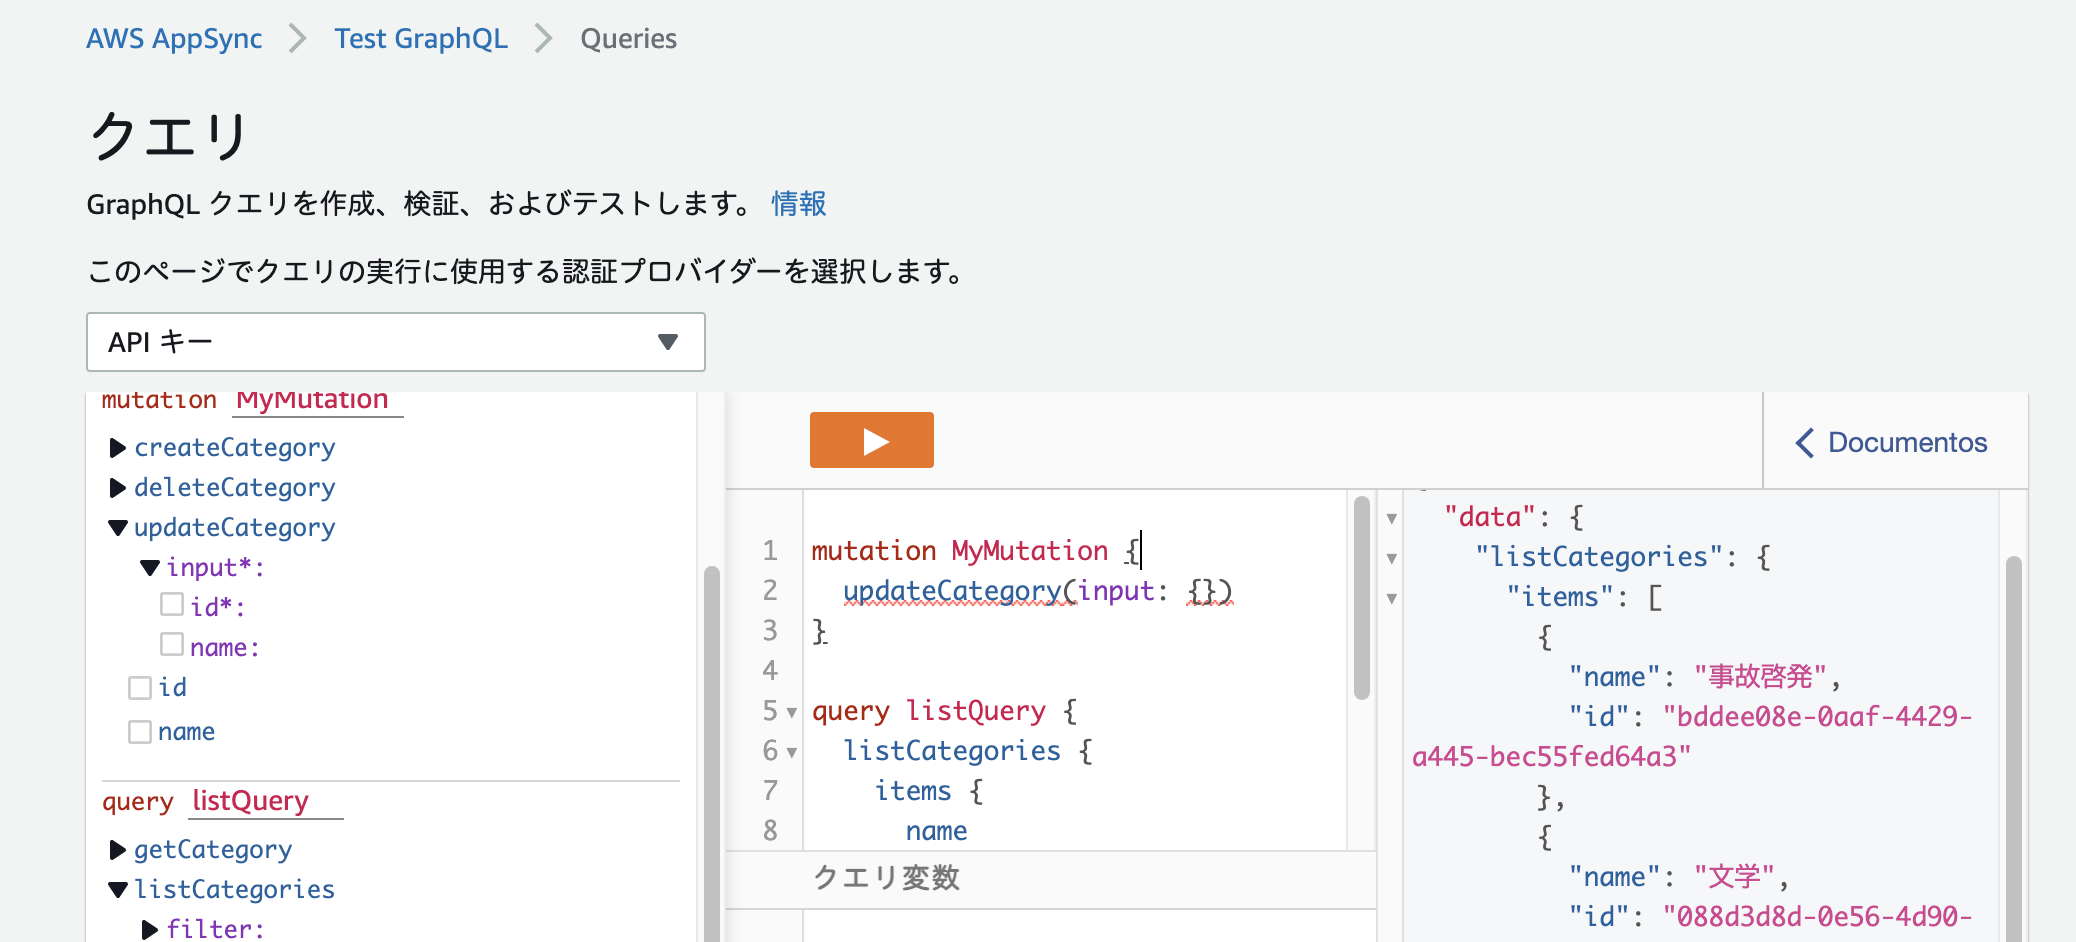Click the items field on editor line 7
The width and height of the screenshot is (2076, 942).
912,791
